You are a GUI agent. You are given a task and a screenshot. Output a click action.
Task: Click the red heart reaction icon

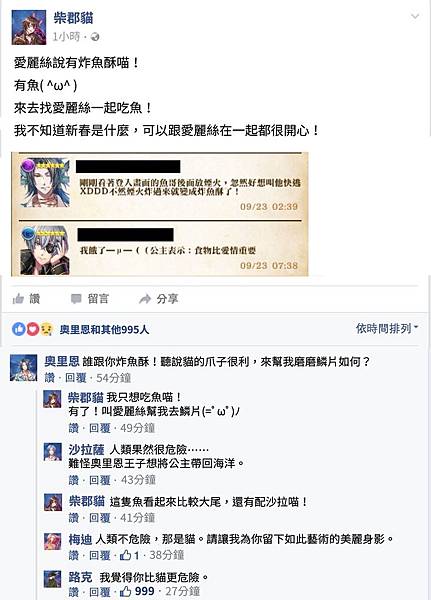[32, 329]
